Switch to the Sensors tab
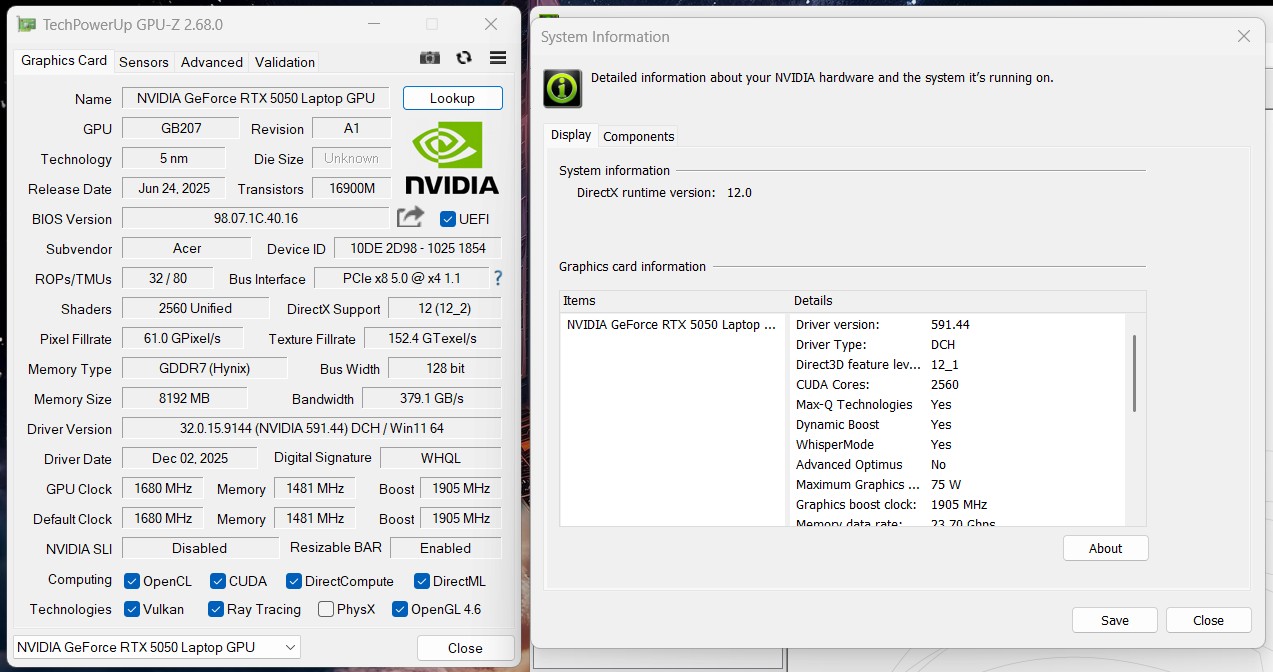 pos(143,61)
